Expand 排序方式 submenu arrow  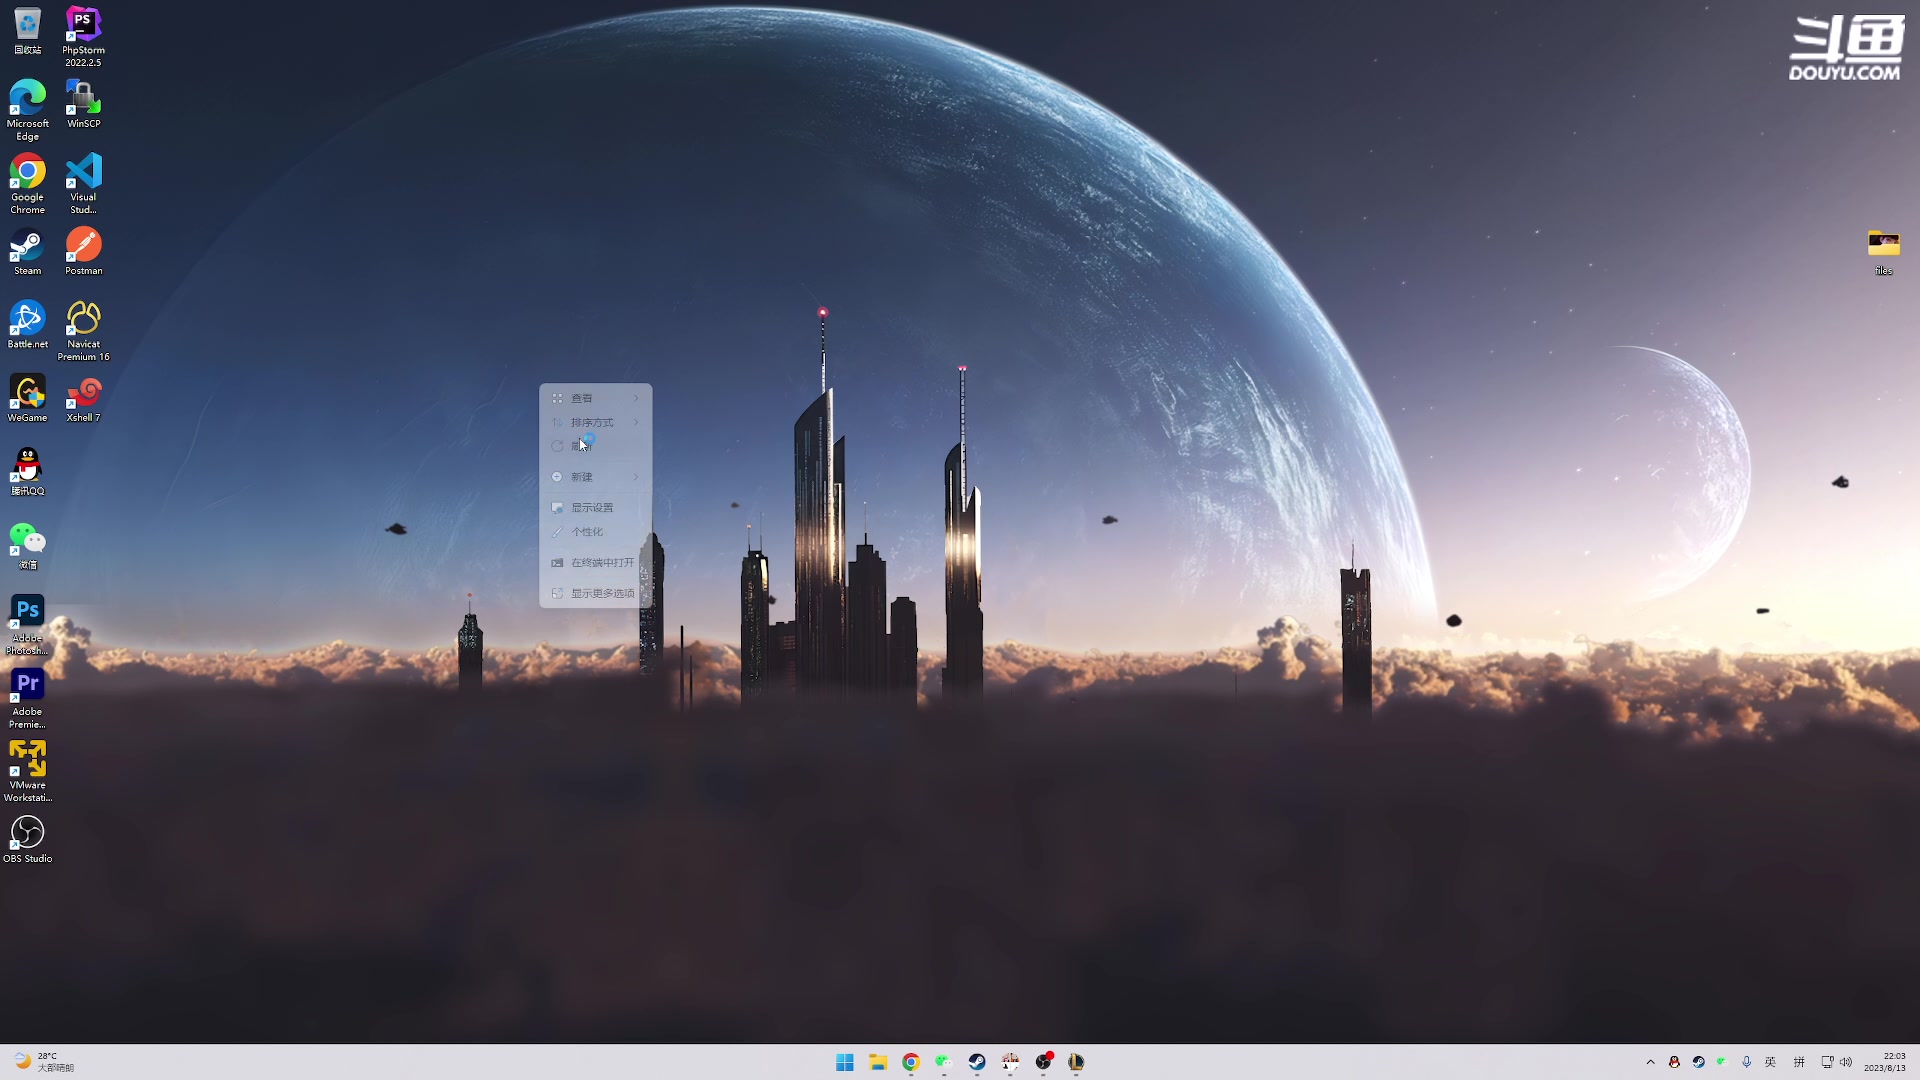[x=637, y=422]
